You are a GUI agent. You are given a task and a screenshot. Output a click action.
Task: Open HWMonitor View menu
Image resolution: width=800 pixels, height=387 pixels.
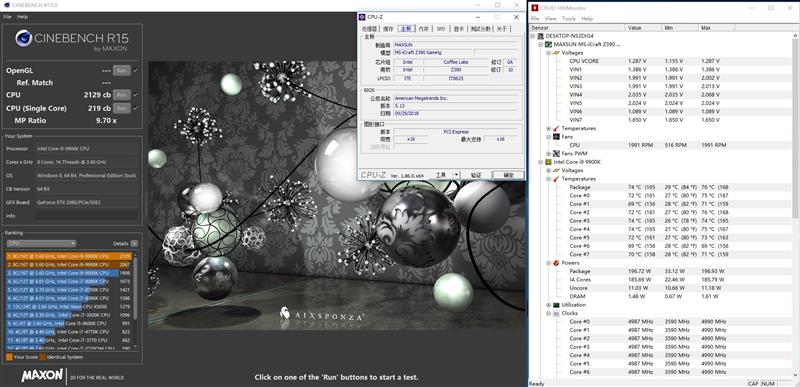pyautogui.click(x=551, y=18)
